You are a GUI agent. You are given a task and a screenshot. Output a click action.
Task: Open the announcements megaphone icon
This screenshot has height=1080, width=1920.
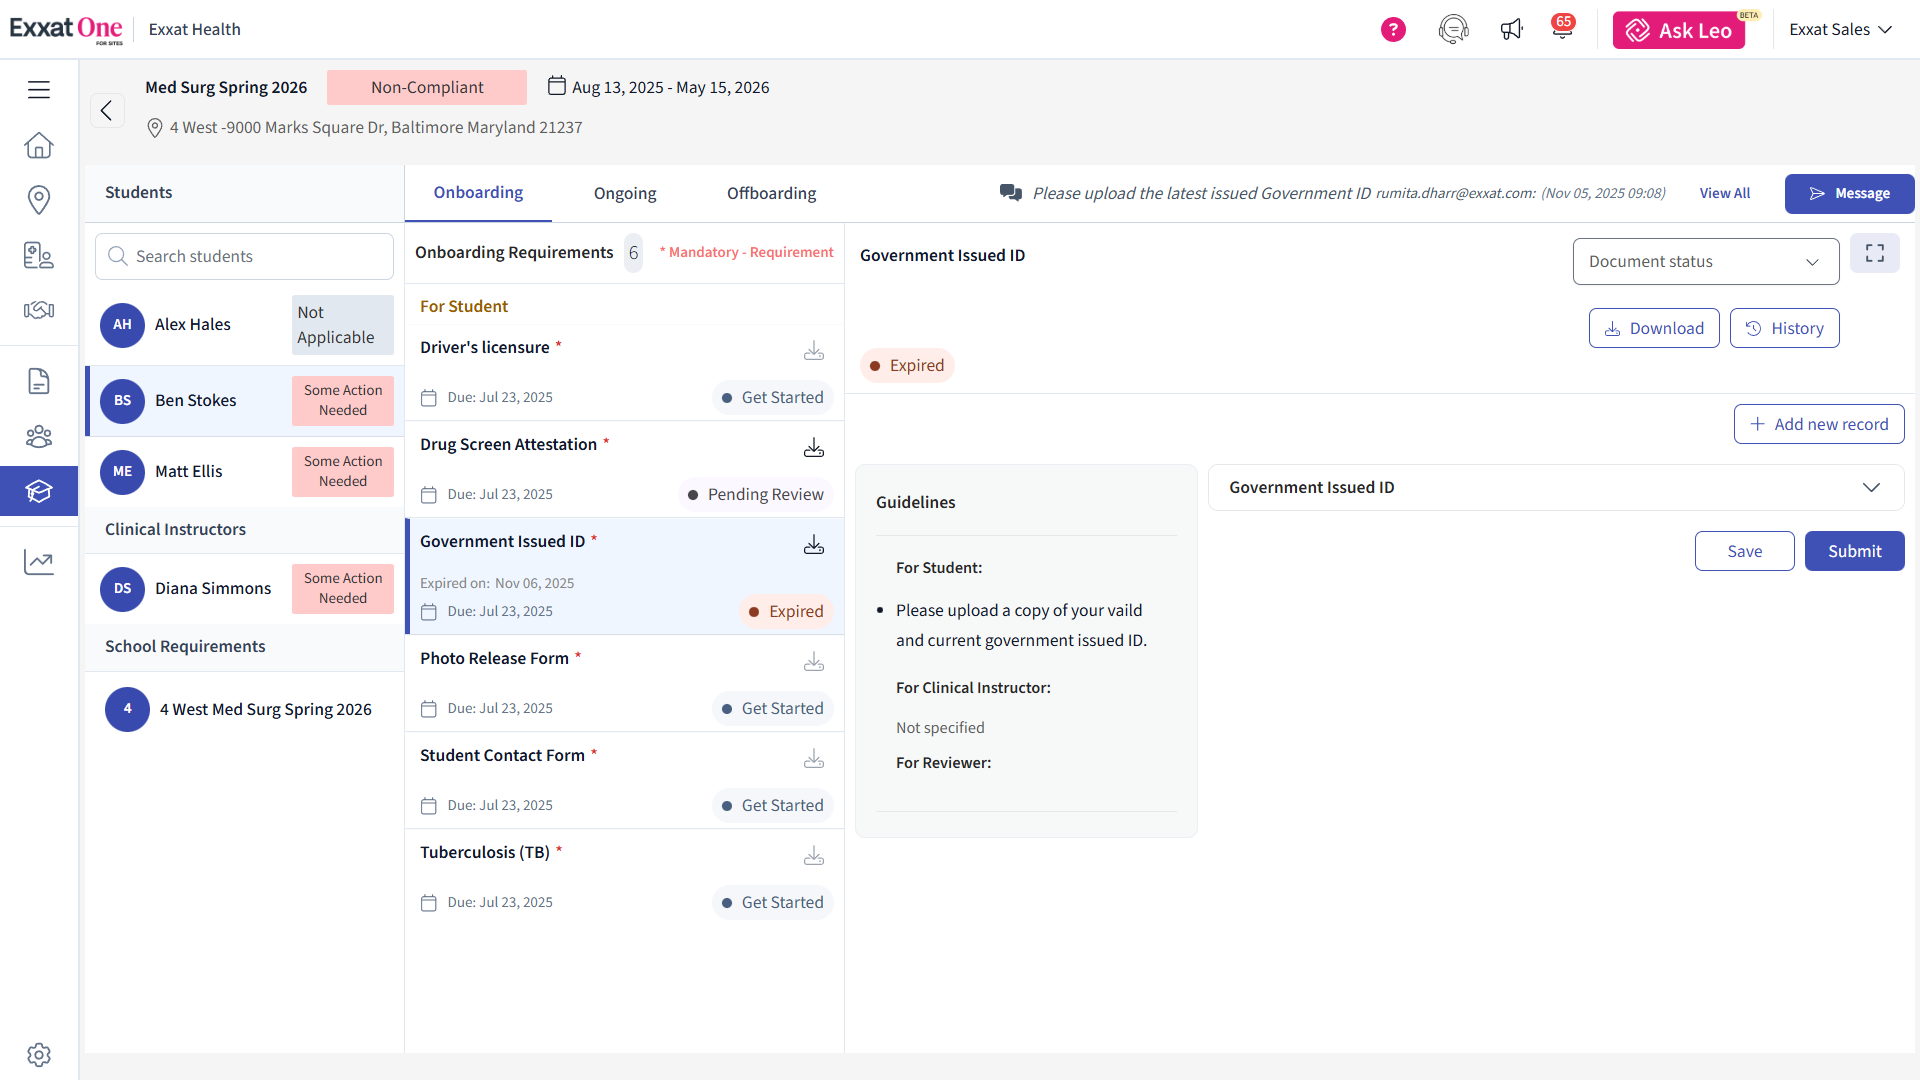click(x=1511, y=30)
